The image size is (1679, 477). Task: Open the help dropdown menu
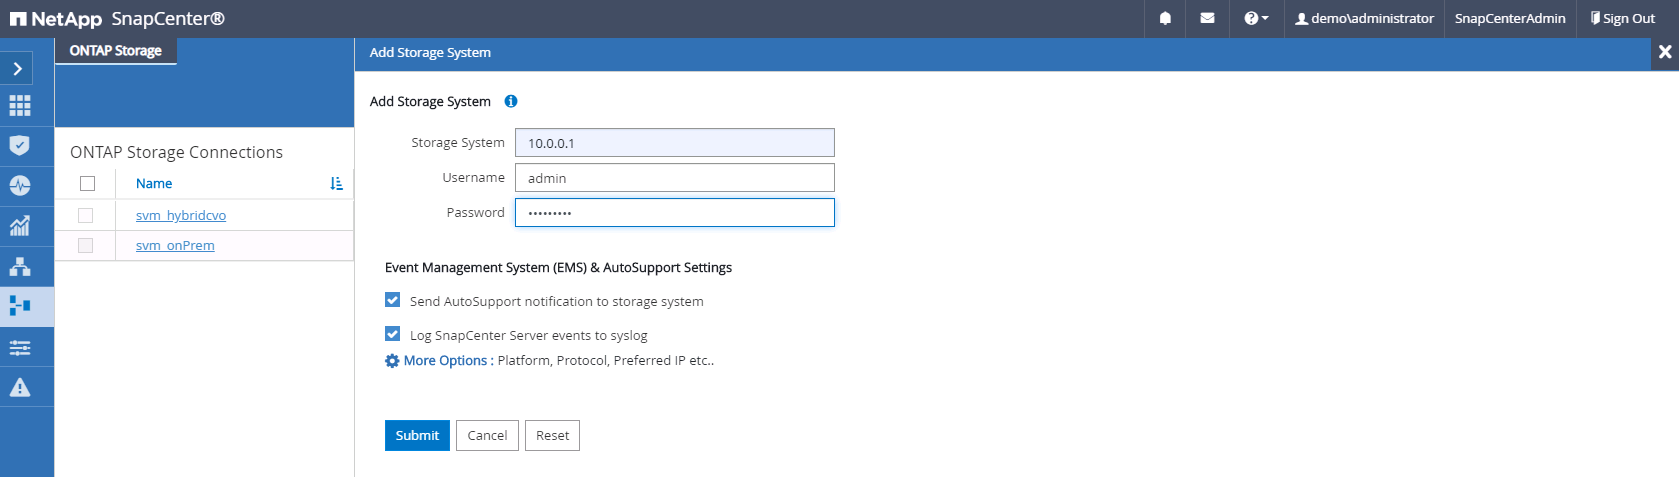(x=1255, y=19)
